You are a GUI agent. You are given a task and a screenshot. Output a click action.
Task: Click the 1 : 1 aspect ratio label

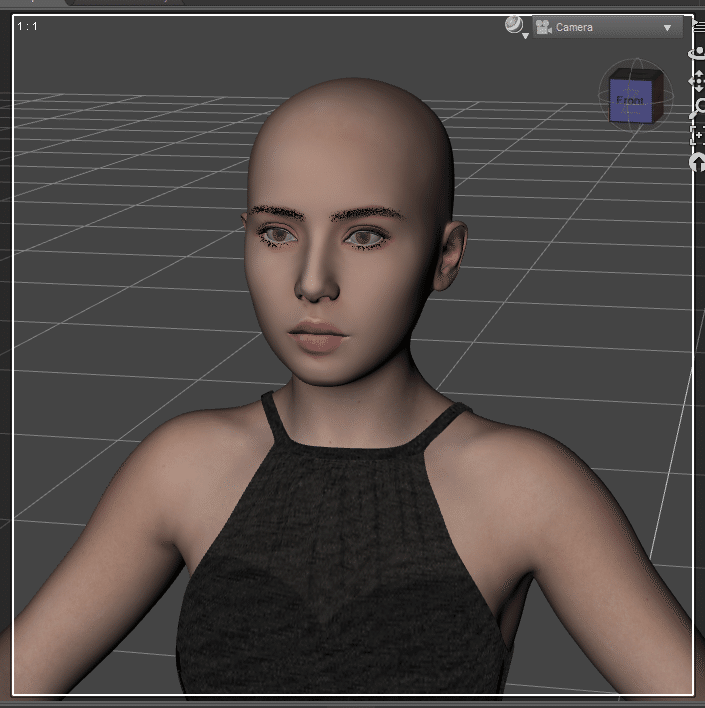coord(27,26)
